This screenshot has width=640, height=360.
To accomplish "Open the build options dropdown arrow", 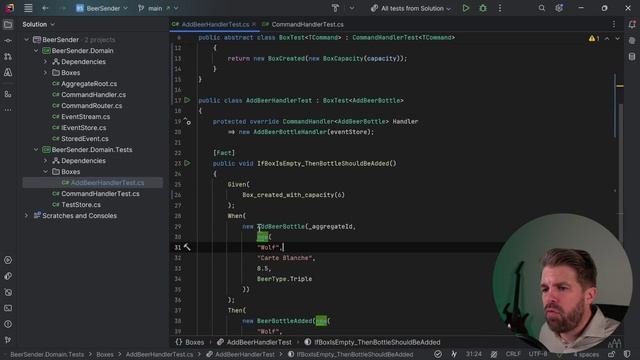I will 351,8.
